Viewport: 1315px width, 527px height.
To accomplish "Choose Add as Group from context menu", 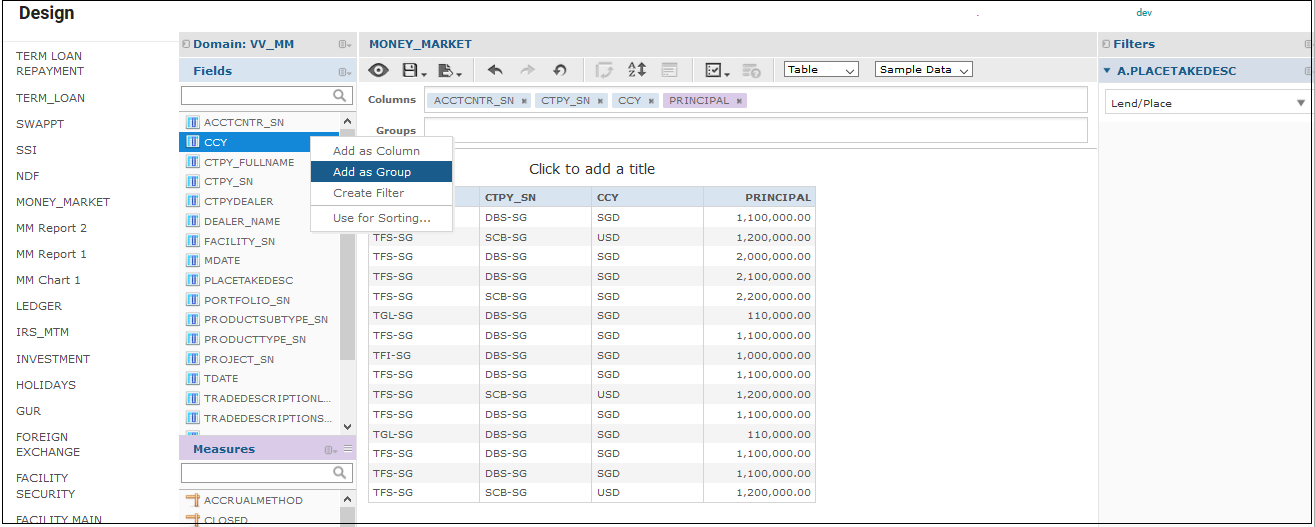I will click(x=372, y=172).
